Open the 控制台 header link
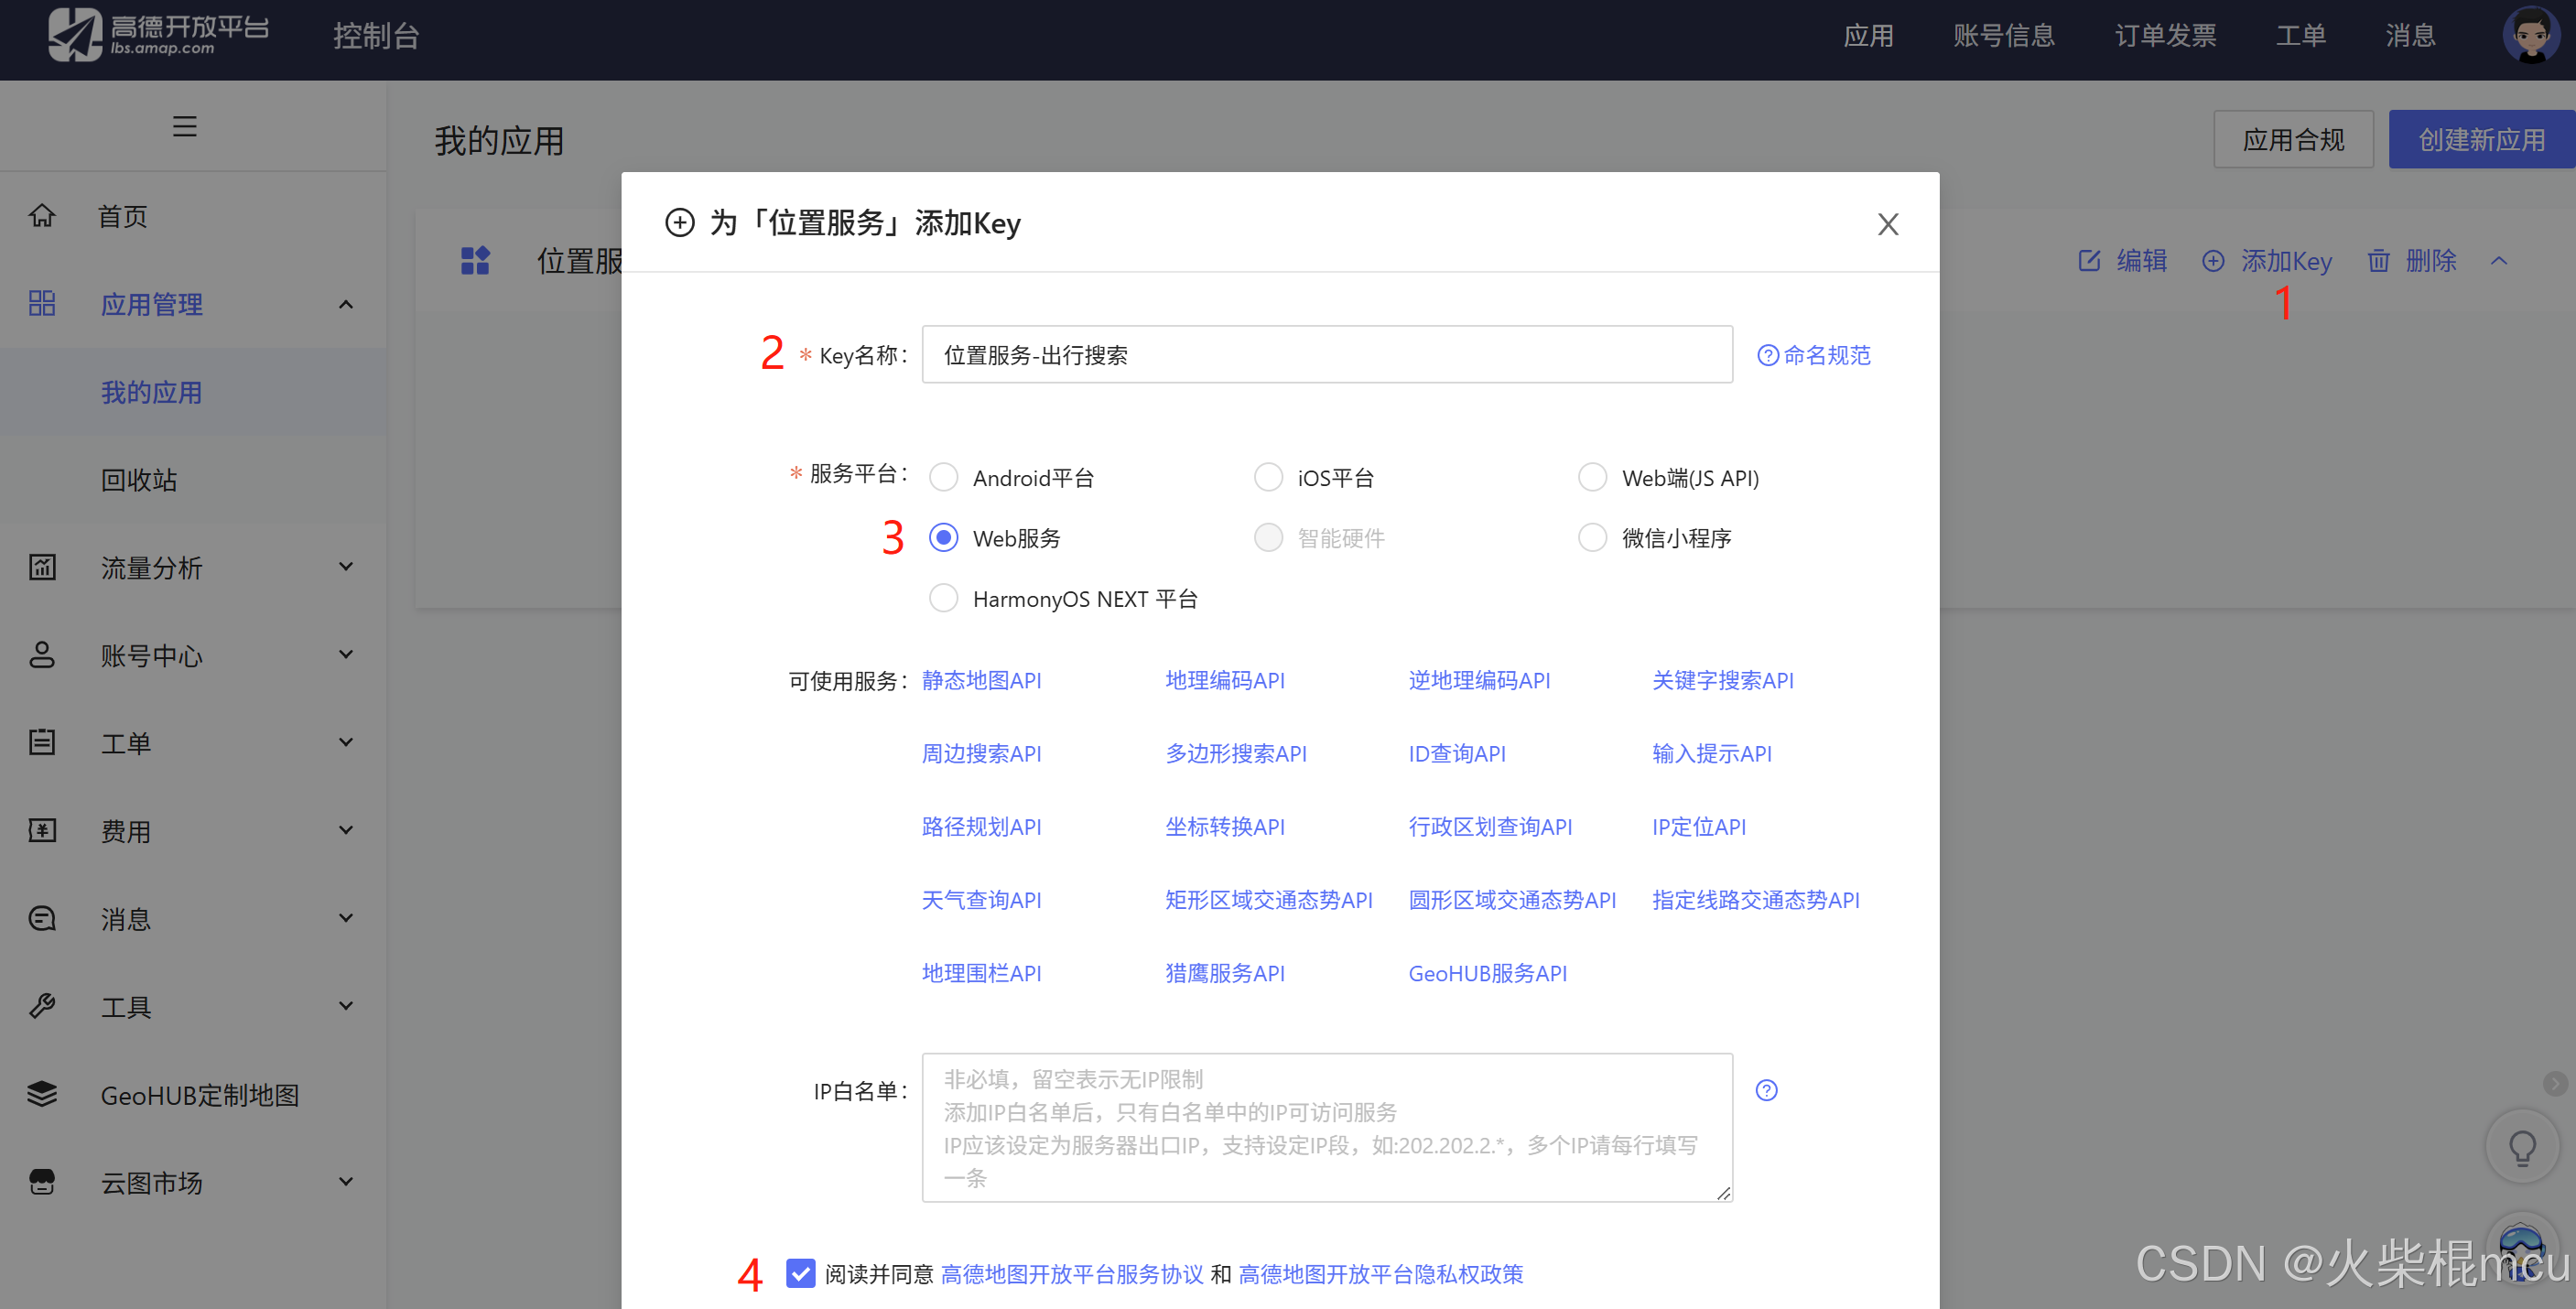2576x1309 pixels. [376, 36]
